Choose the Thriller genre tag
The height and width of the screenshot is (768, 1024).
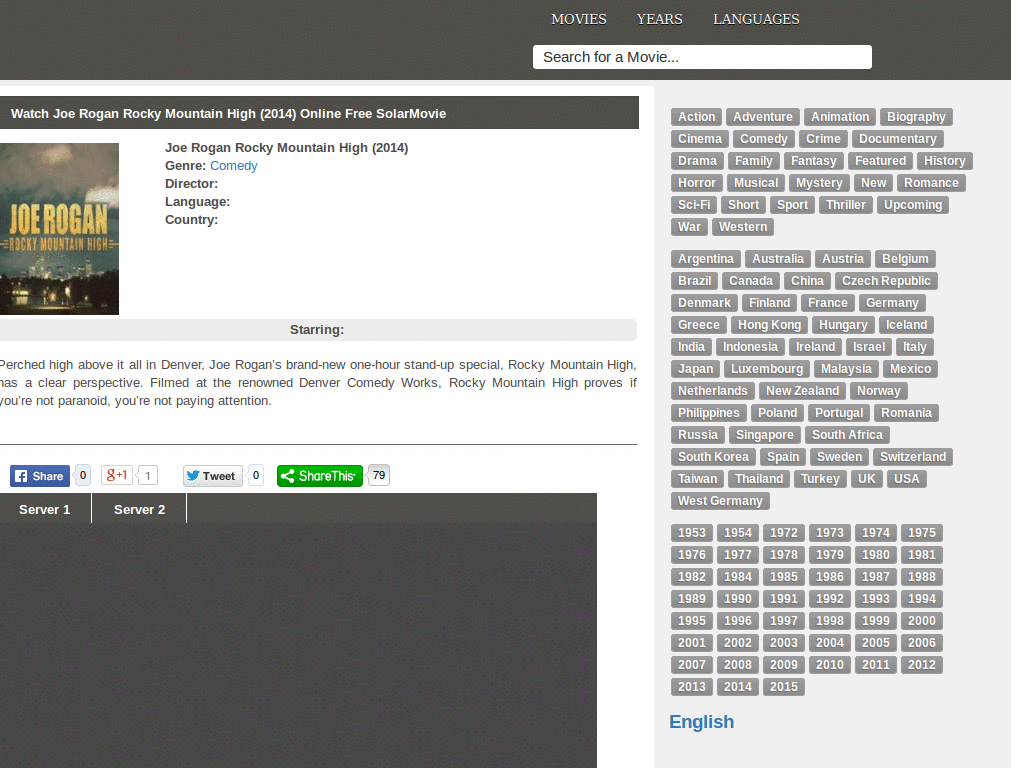point(846,205)
